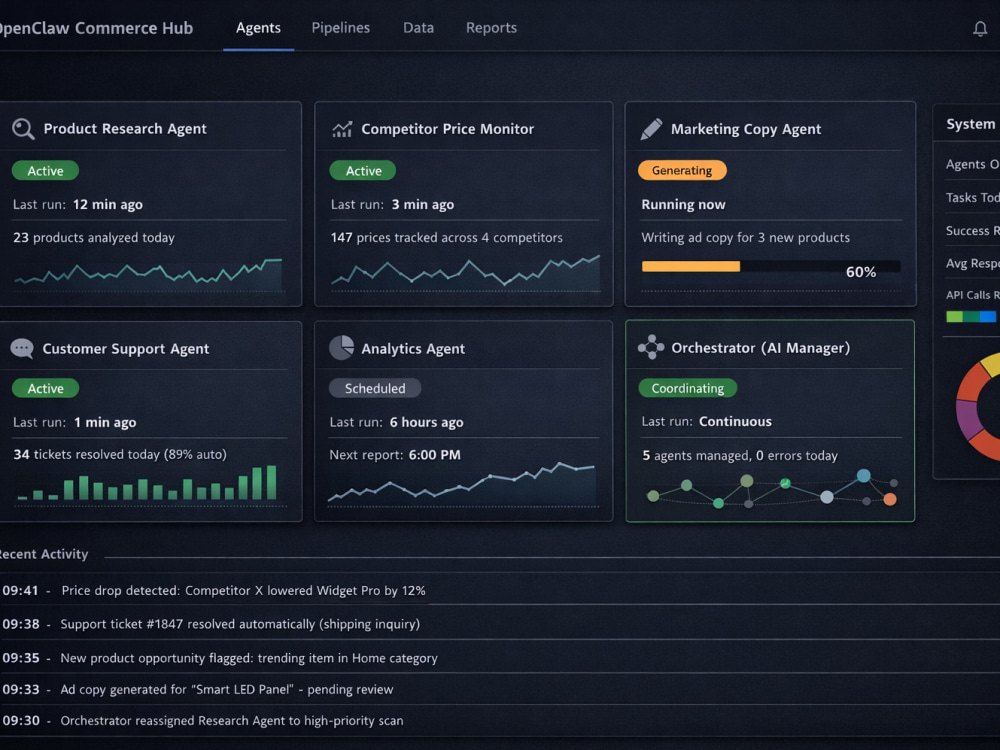Image resolution: width=1000 pixels, height=750 pixels.
Task: Open the Customer Support Agent title
Action: (x=126, y=349)
